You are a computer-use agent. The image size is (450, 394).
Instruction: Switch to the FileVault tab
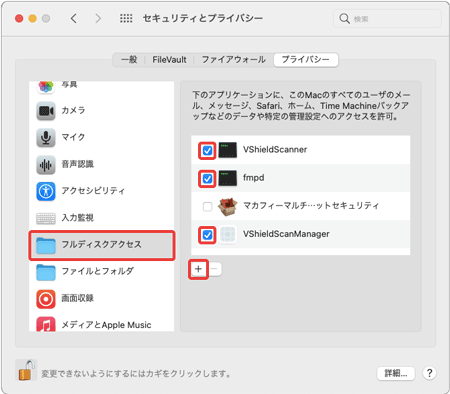(169, 60)
